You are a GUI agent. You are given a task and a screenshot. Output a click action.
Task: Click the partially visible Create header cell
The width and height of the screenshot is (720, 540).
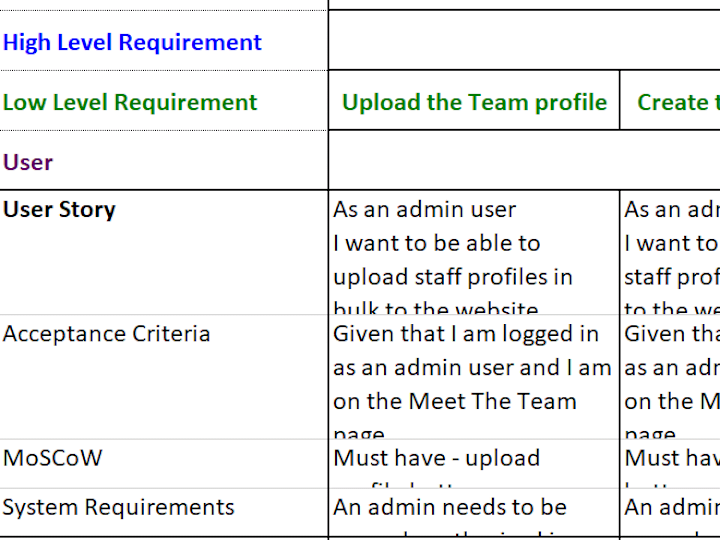[670, 101]
